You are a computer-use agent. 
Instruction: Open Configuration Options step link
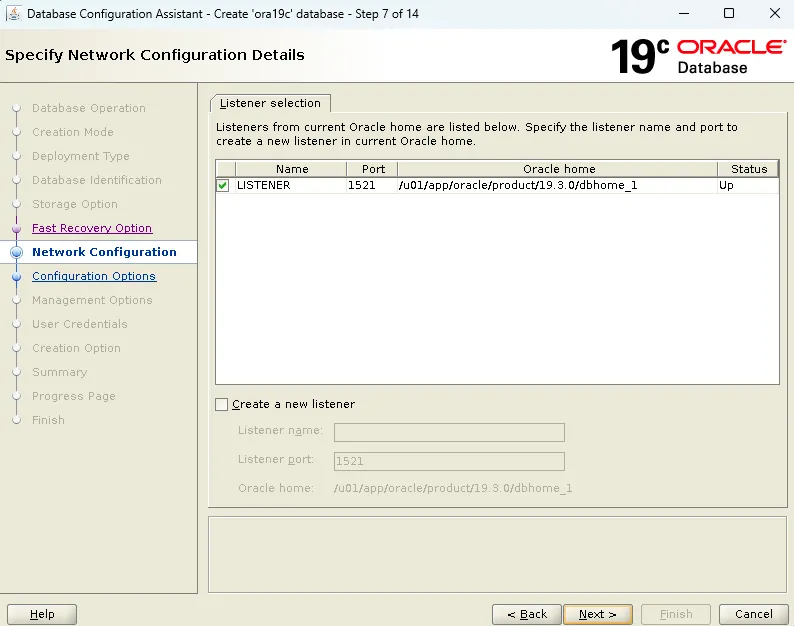pos(94,276)
